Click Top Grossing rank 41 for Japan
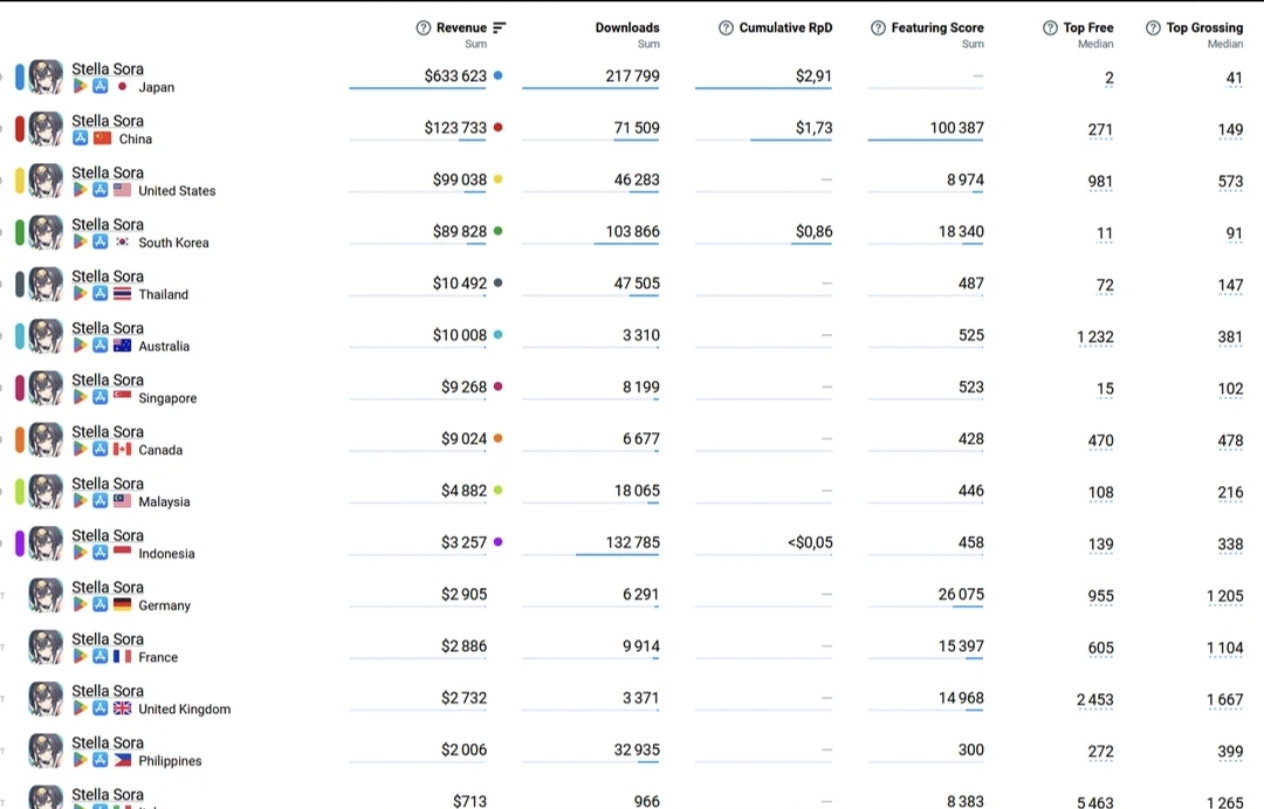Viewport: 1264px width, 809px height. pyautogui.click(x=1234, y=78)
